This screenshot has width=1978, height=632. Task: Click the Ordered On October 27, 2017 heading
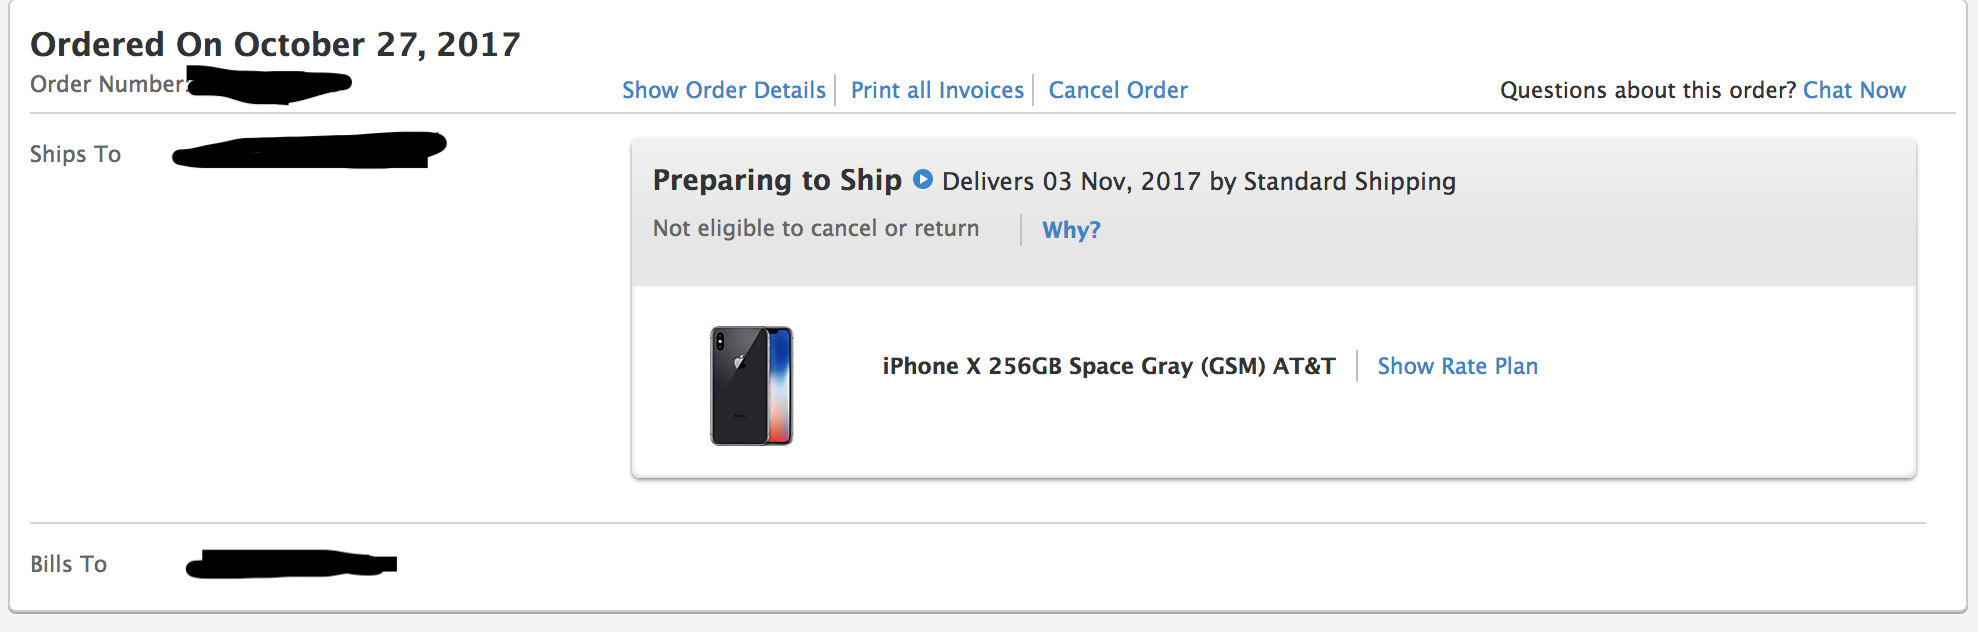click(275, 44)
